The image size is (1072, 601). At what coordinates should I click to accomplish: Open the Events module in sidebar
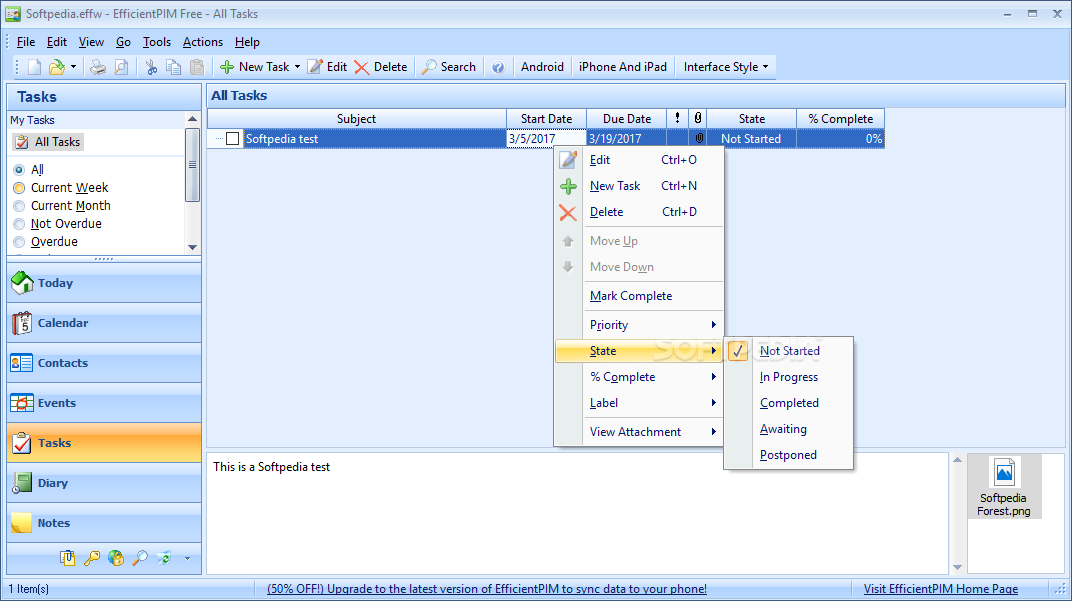pos(104,403)
